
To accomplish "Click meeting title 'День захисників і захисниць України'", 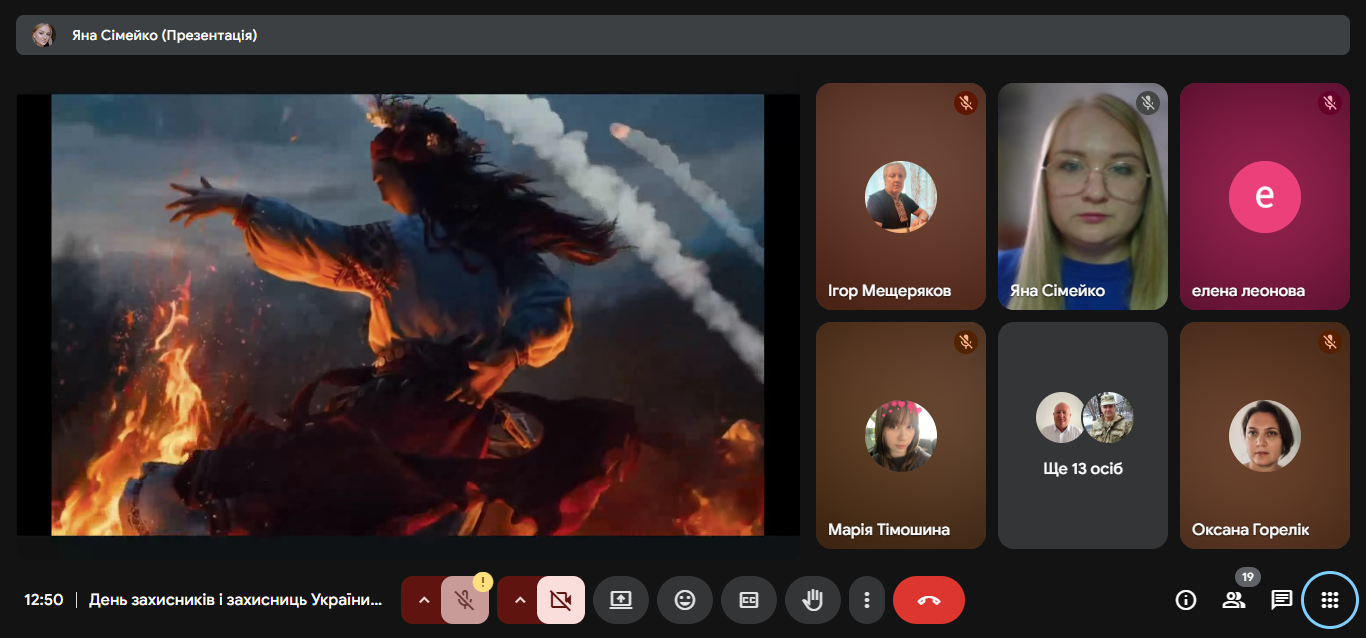I will point(235,600).
